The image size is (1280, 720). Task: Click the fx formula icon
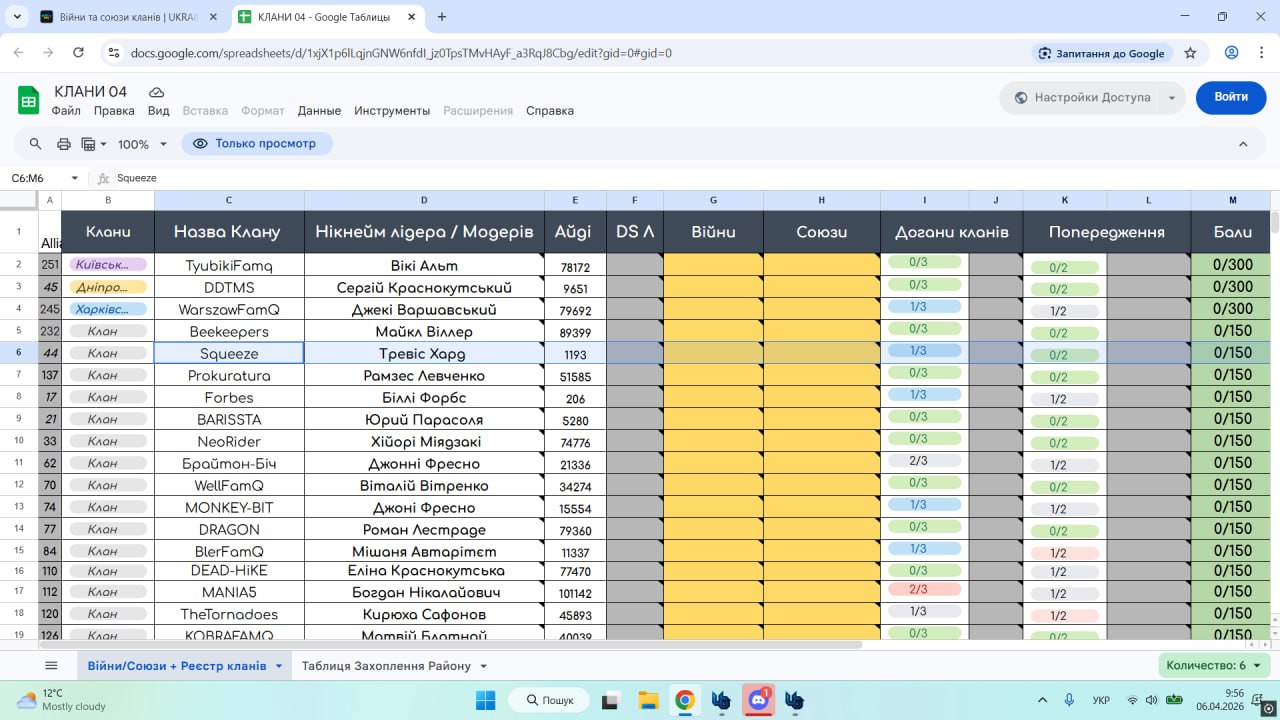(103, 178)
